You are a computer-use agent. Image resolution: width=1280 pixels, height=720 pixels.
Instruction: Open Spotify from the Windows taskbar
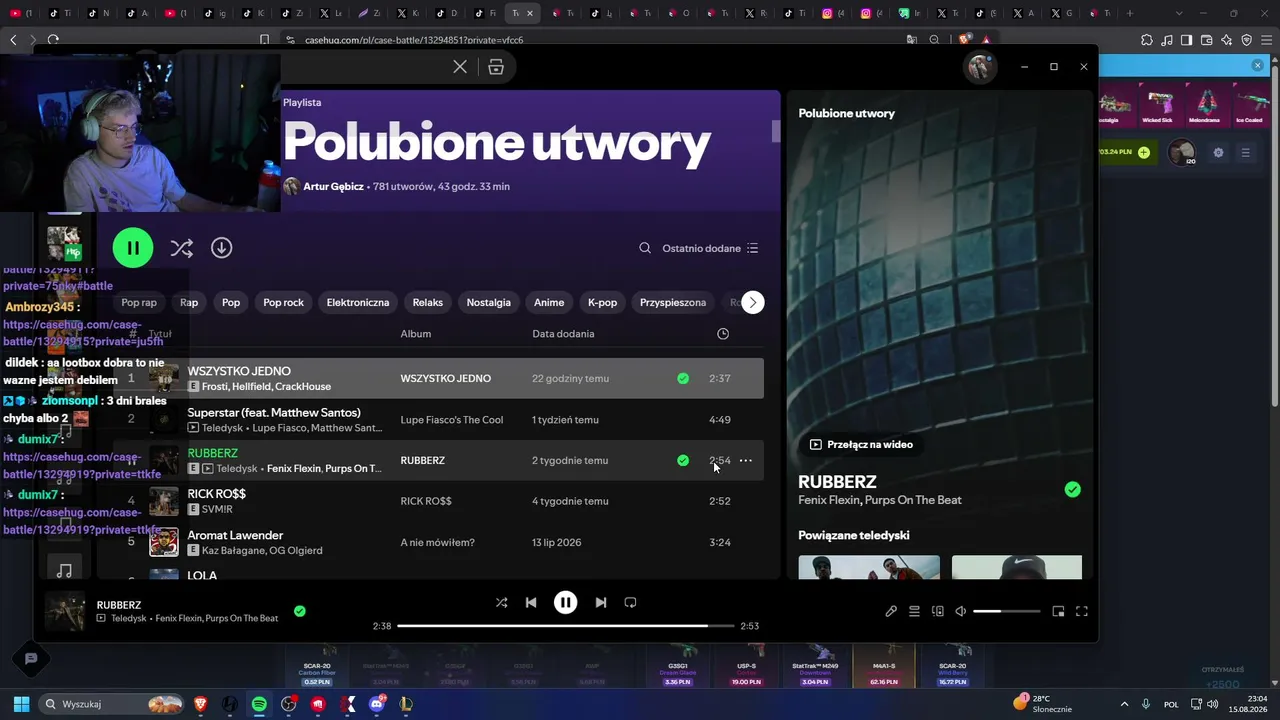pos(259,704)
